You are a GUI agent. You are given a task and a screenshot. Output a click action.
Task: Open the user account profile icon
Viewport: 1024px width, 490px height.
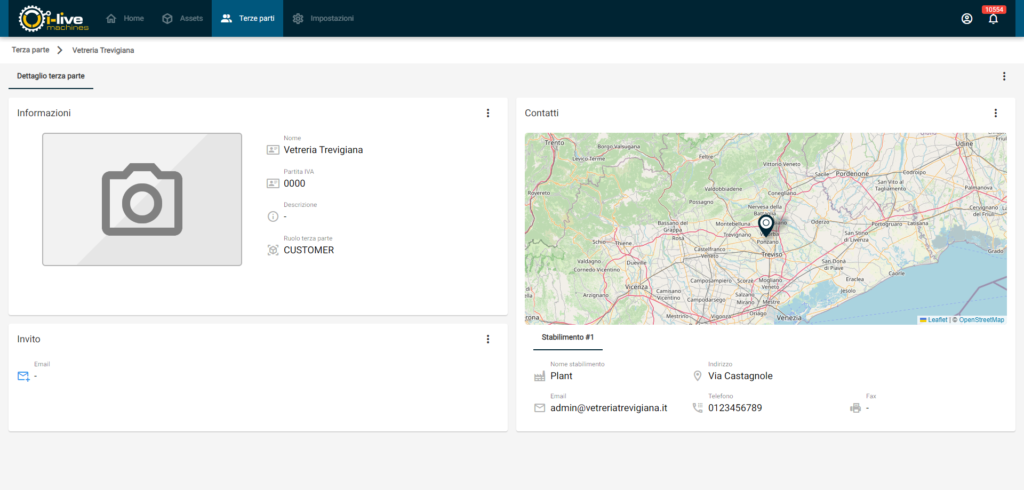point(966,18)
